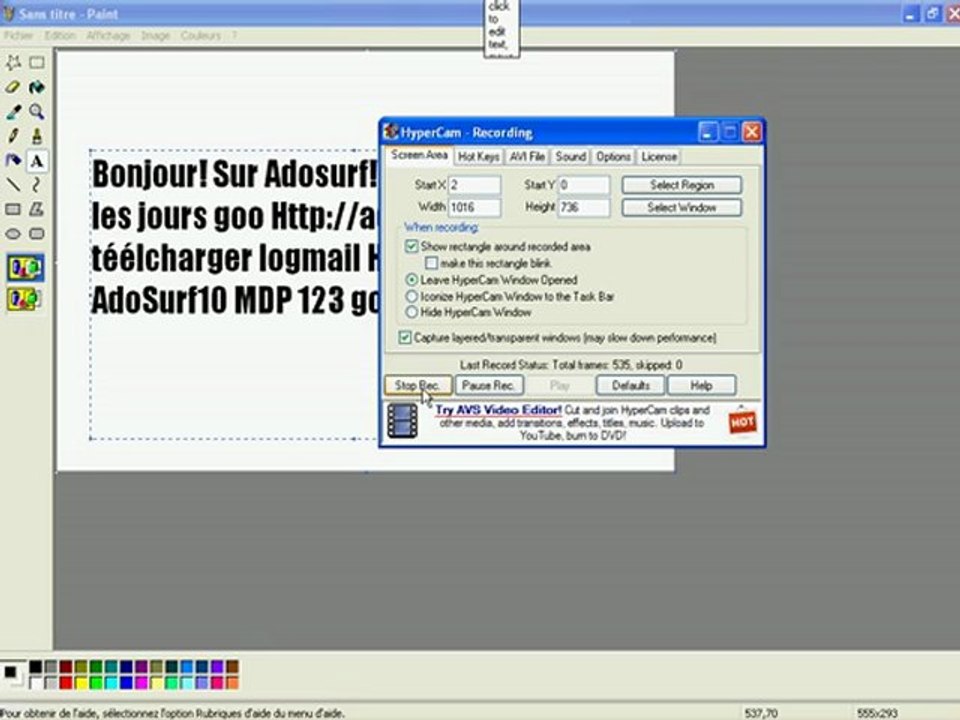Open the License tab
Image resolution: width=960 pixels, height=720 pixels.
click(x=659, y=157)
